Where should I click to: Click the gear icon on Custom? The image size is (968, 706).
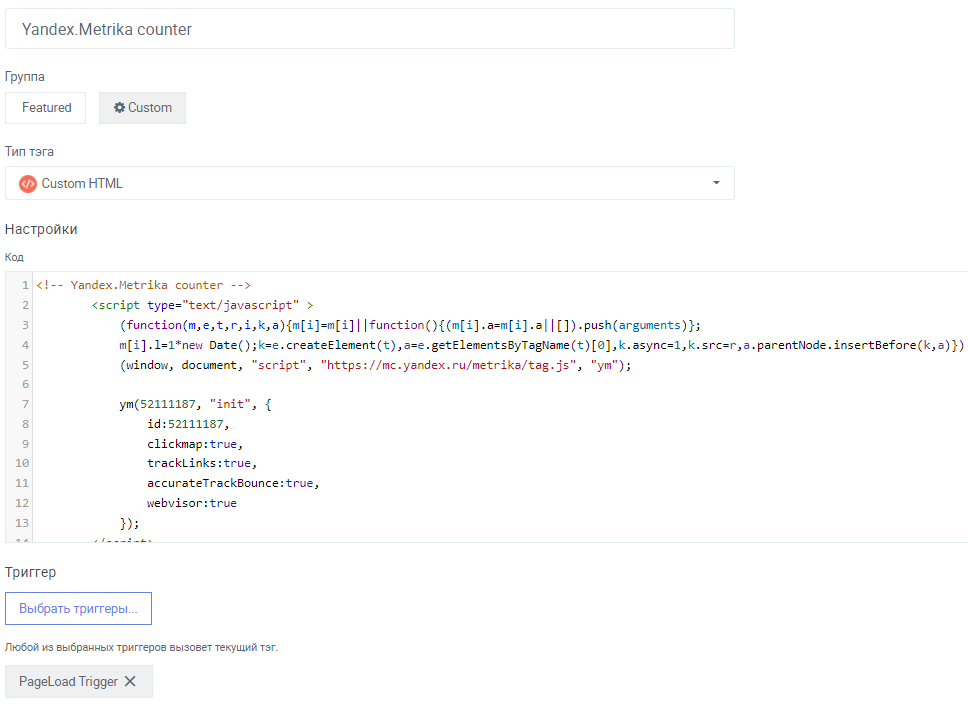120,107
